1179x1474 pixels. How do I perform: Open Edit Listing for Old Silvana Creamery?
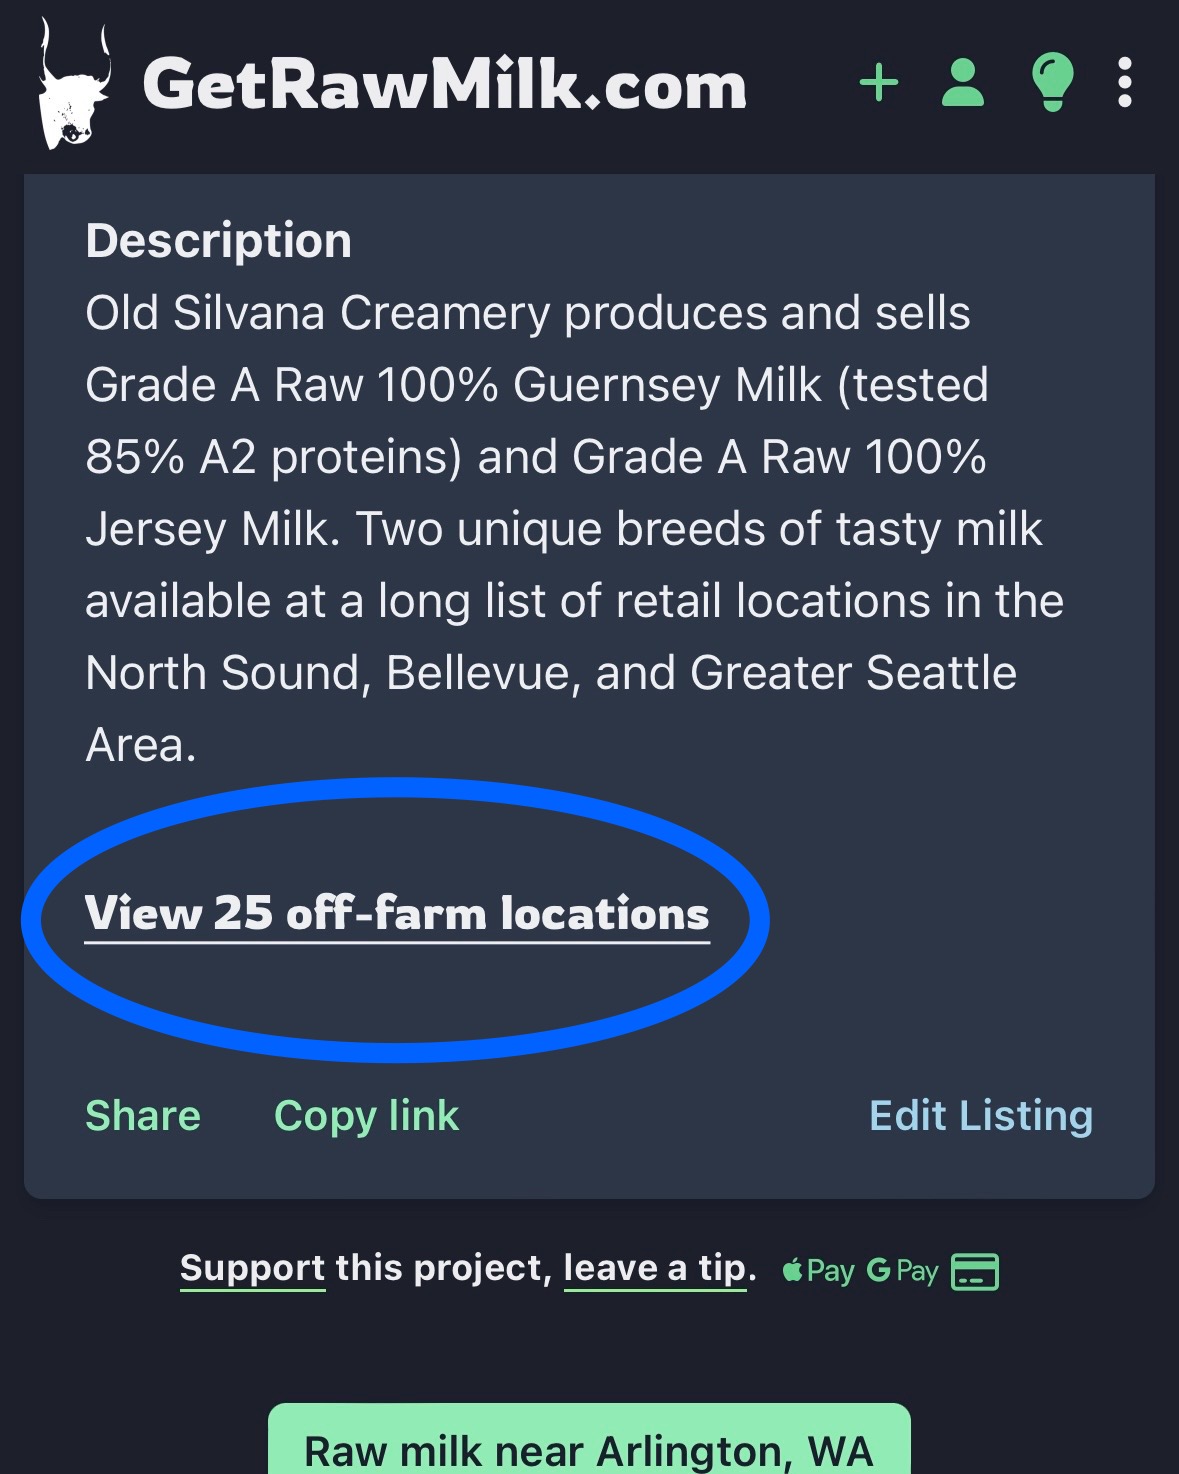(x=980, y=1115)
